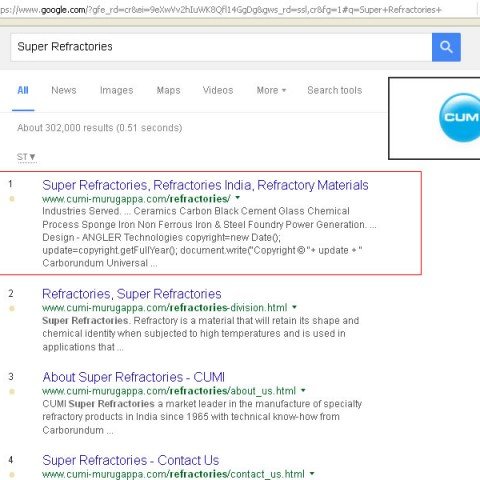
Task: Switch to the News tab
Action: click(64, 90)
